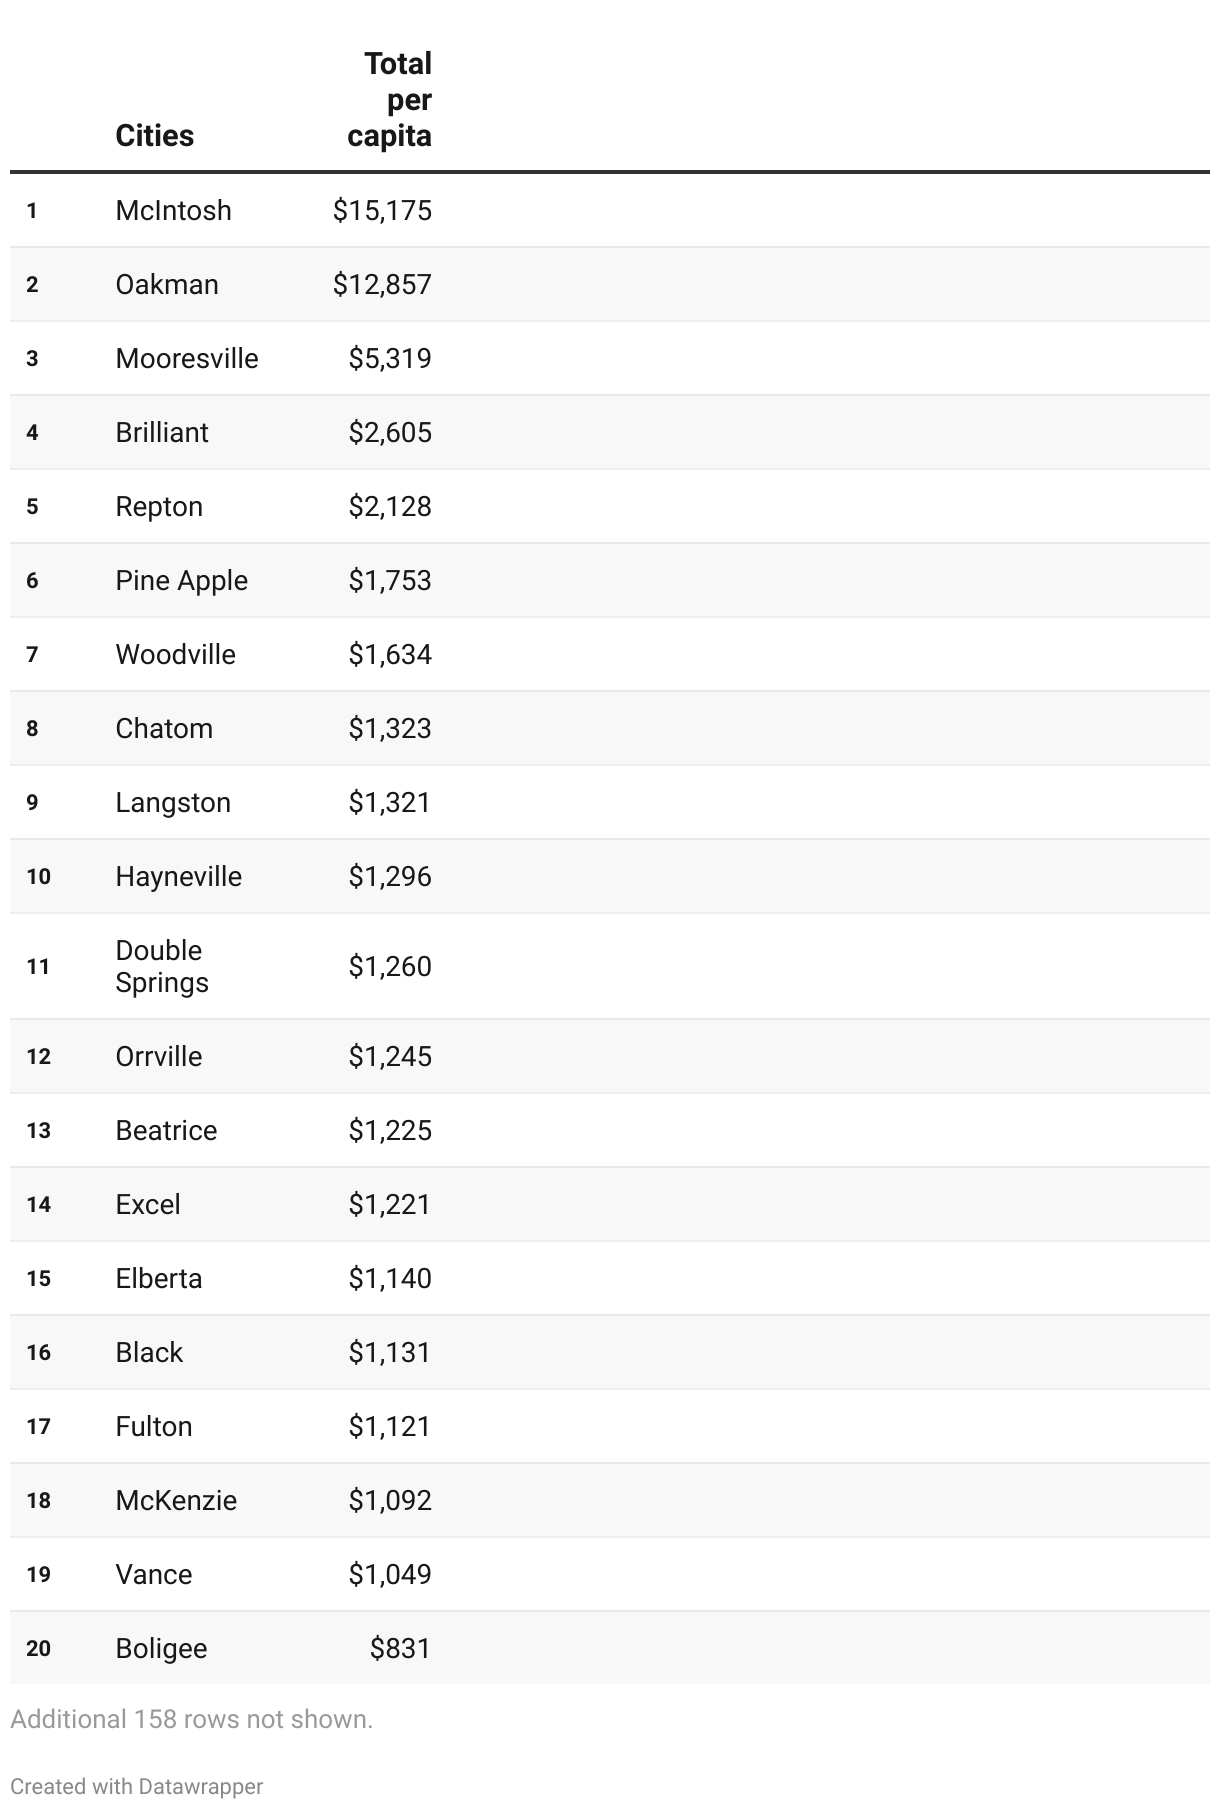1220x1810 pixels.
Task: Click the Mooresville row name
Action: pos(187,359)
